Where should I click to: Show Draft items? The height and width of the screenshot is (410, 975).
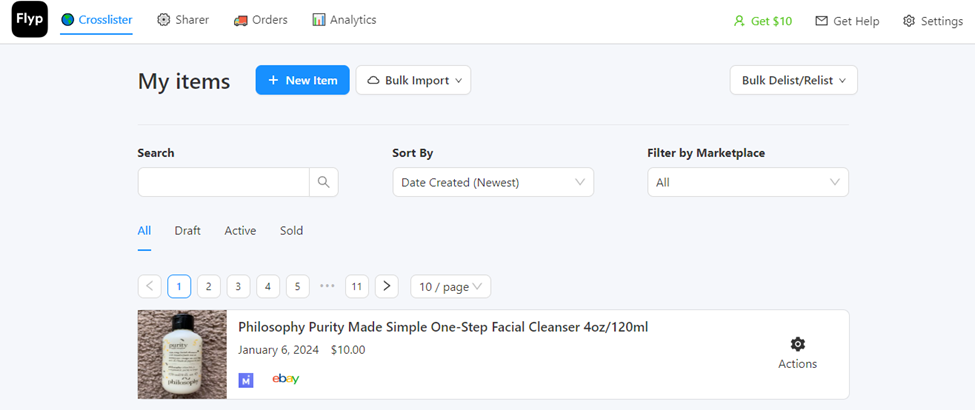click(188, 231)
